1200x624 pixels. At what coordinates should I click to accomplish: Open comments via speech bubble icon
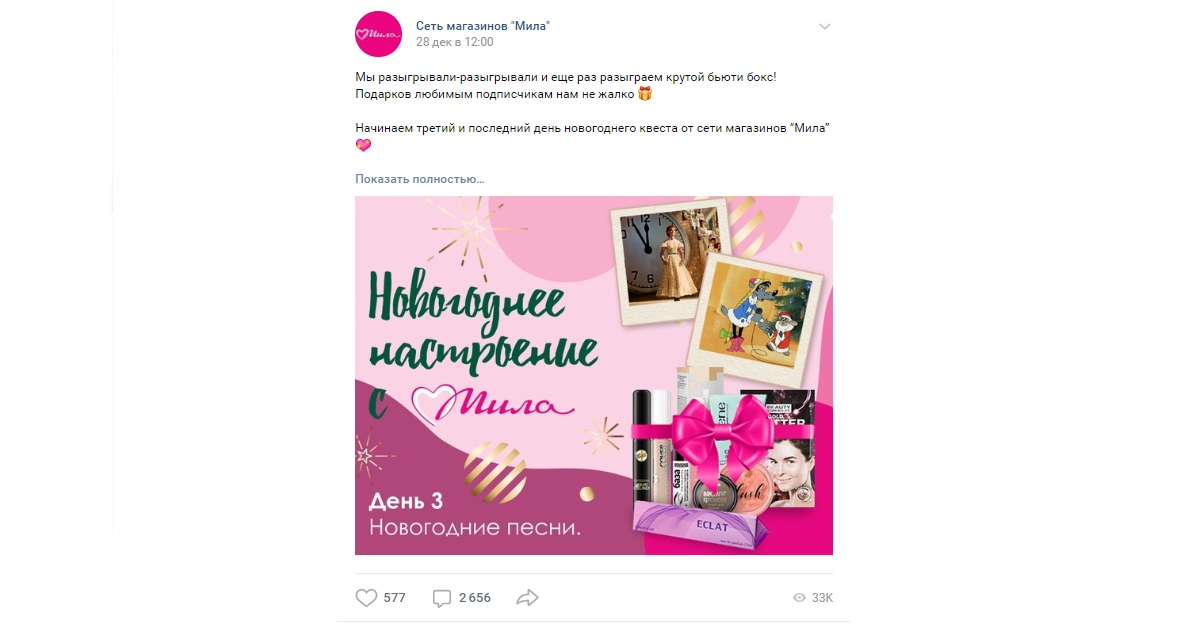tap(442, 598)
